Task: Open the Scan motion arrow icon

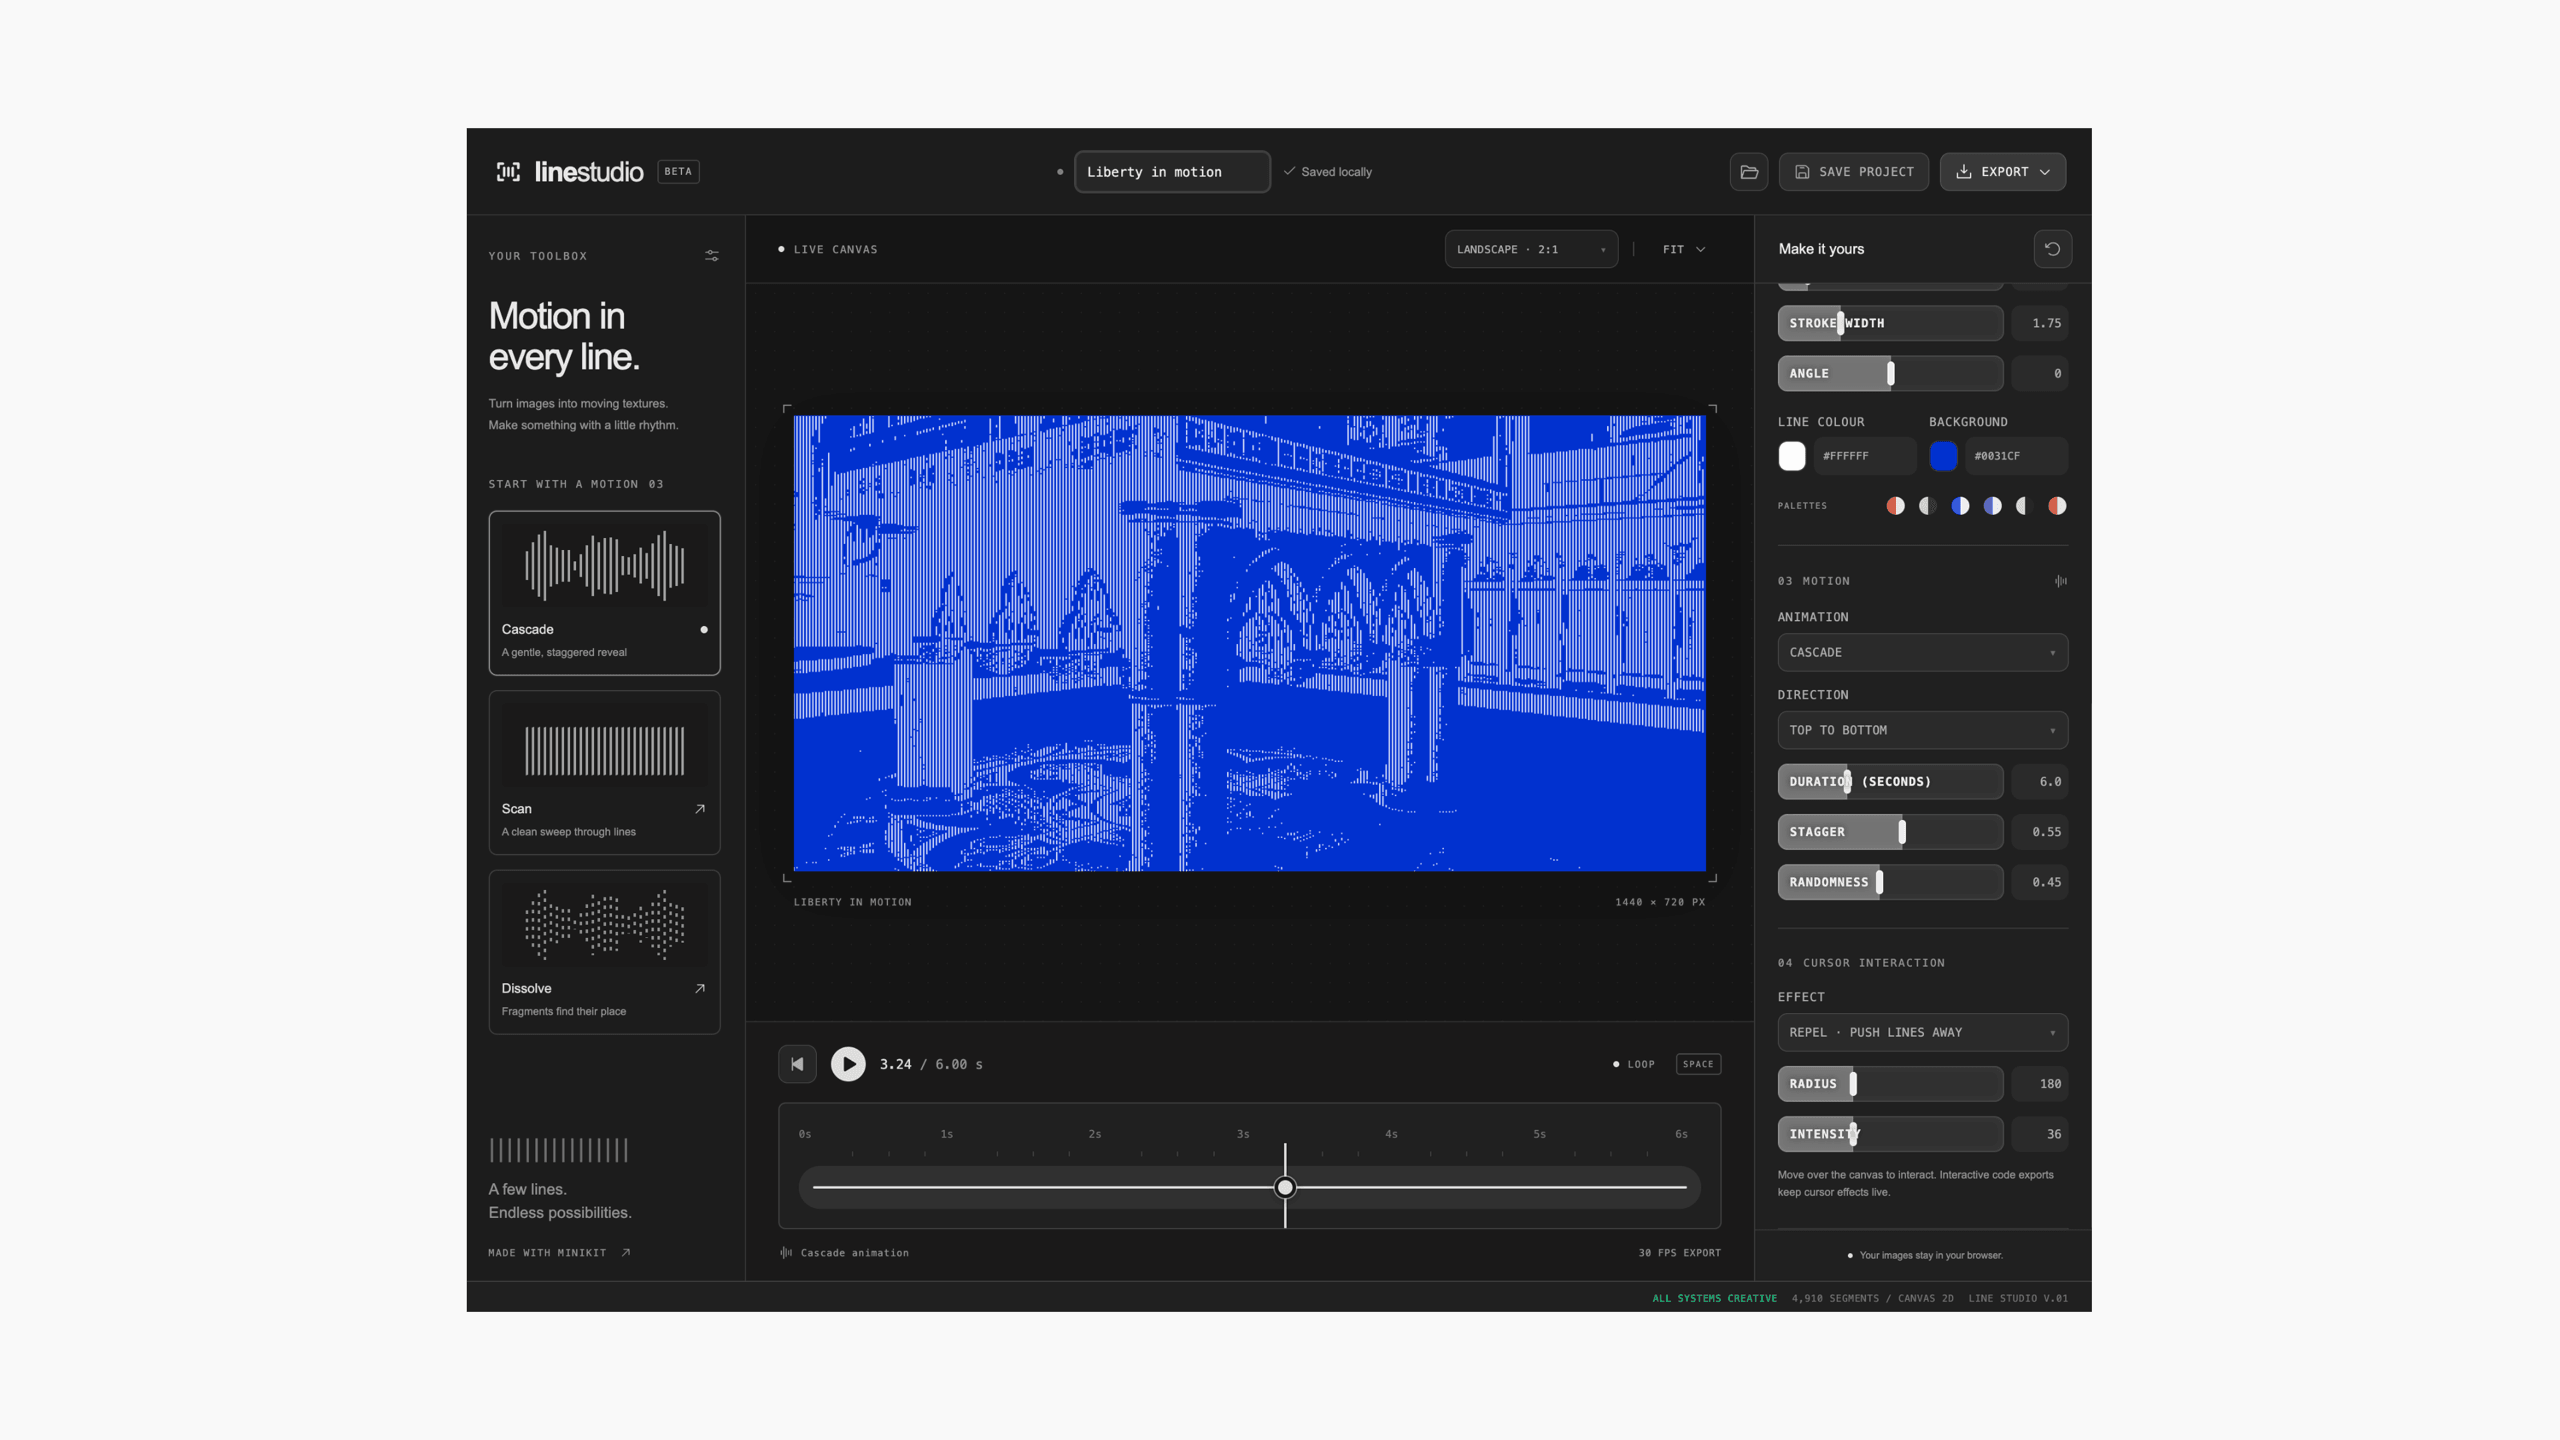Action: point(700,809)
